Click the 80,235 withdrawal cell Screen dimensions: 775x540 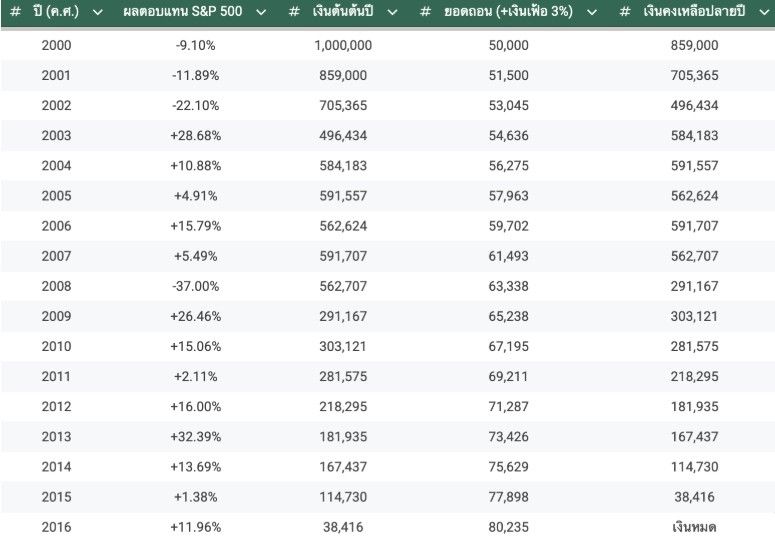[x=510, y=527]
